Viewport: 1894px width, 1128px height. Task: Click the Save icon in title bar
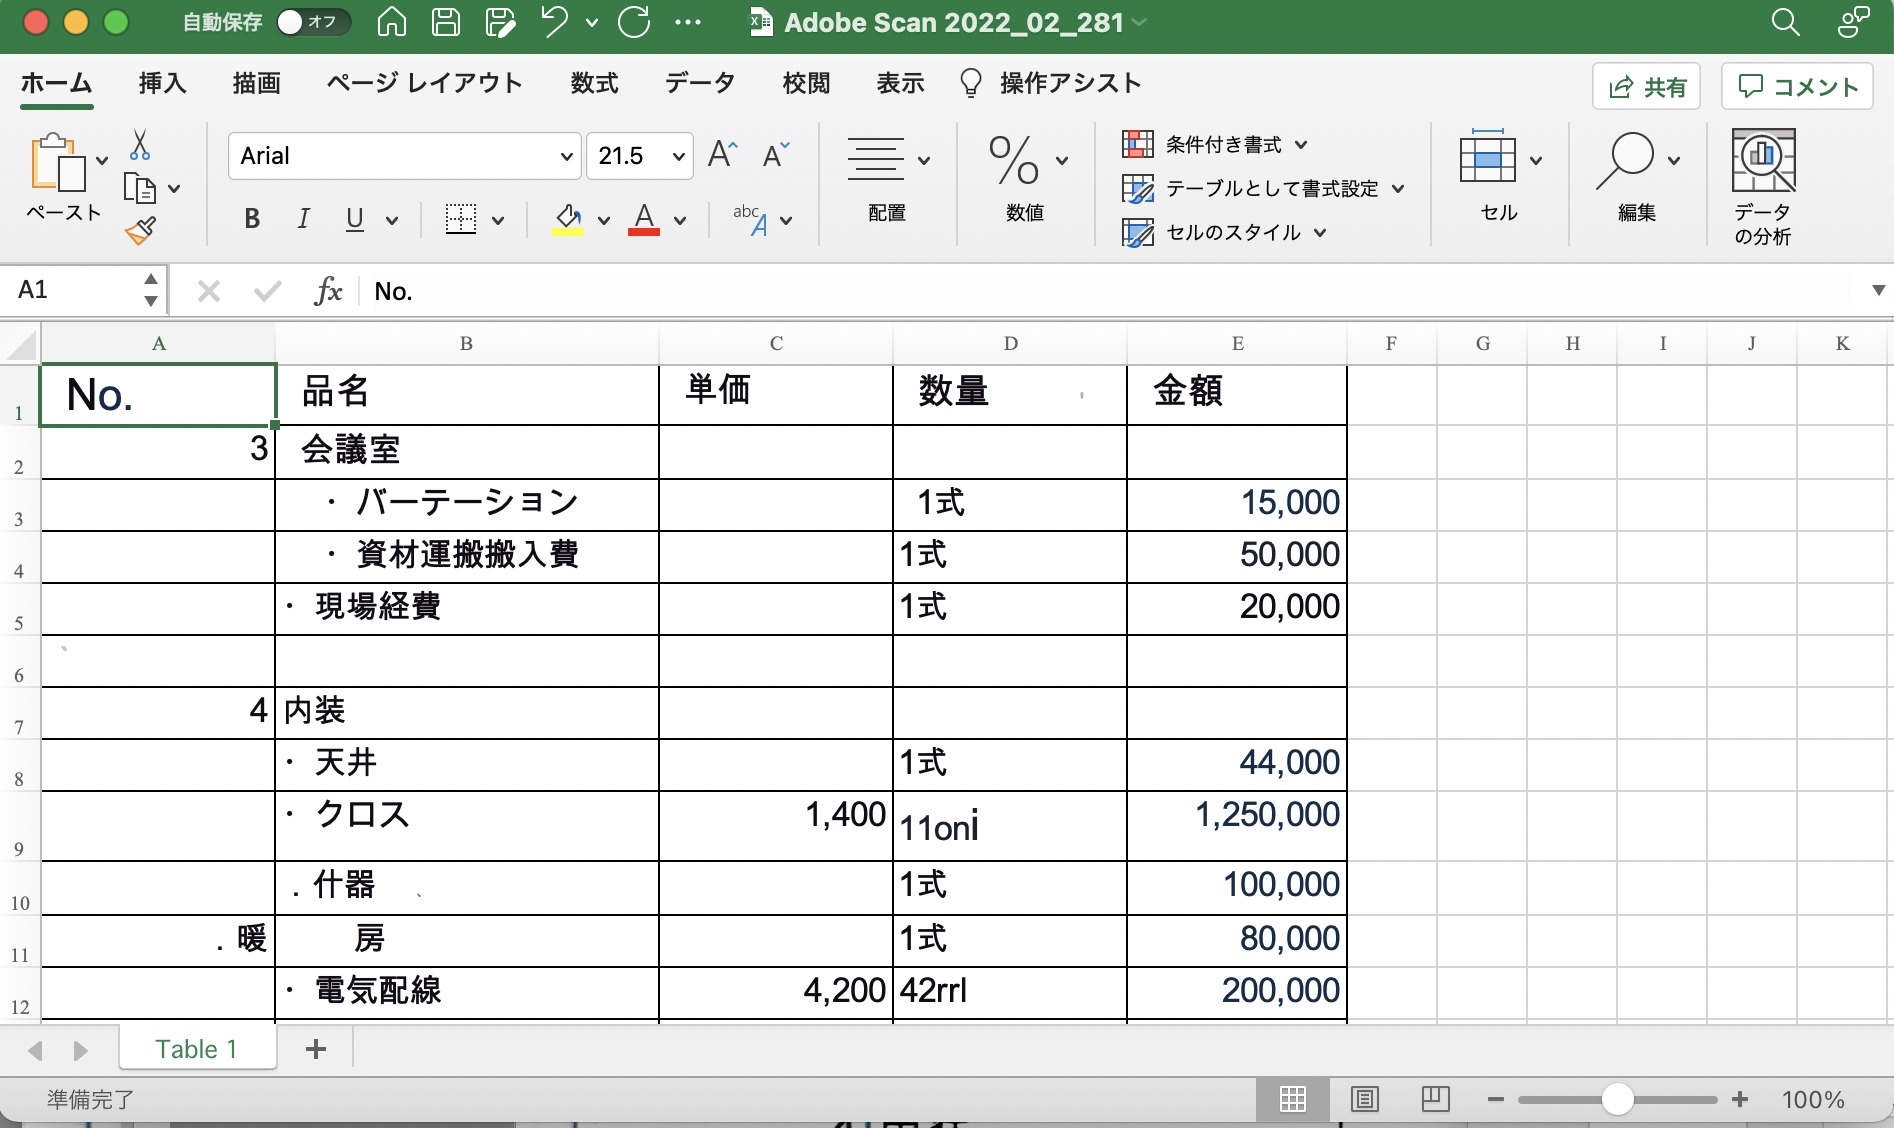coord(446,22)
